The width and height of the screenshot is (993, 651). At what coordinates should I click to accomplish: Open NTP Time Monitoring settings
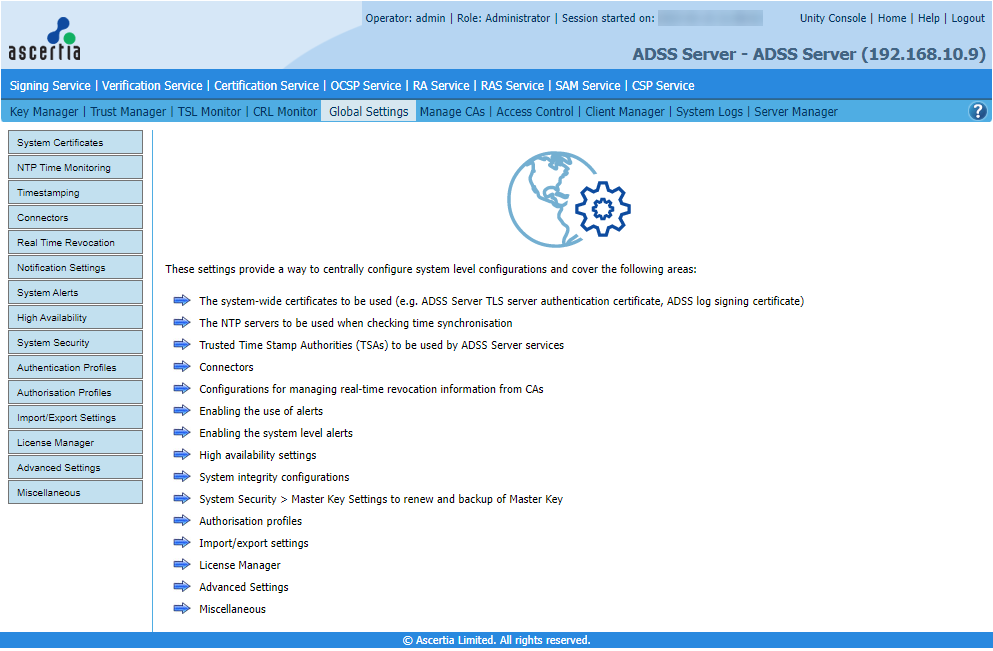tap(75, 168)
